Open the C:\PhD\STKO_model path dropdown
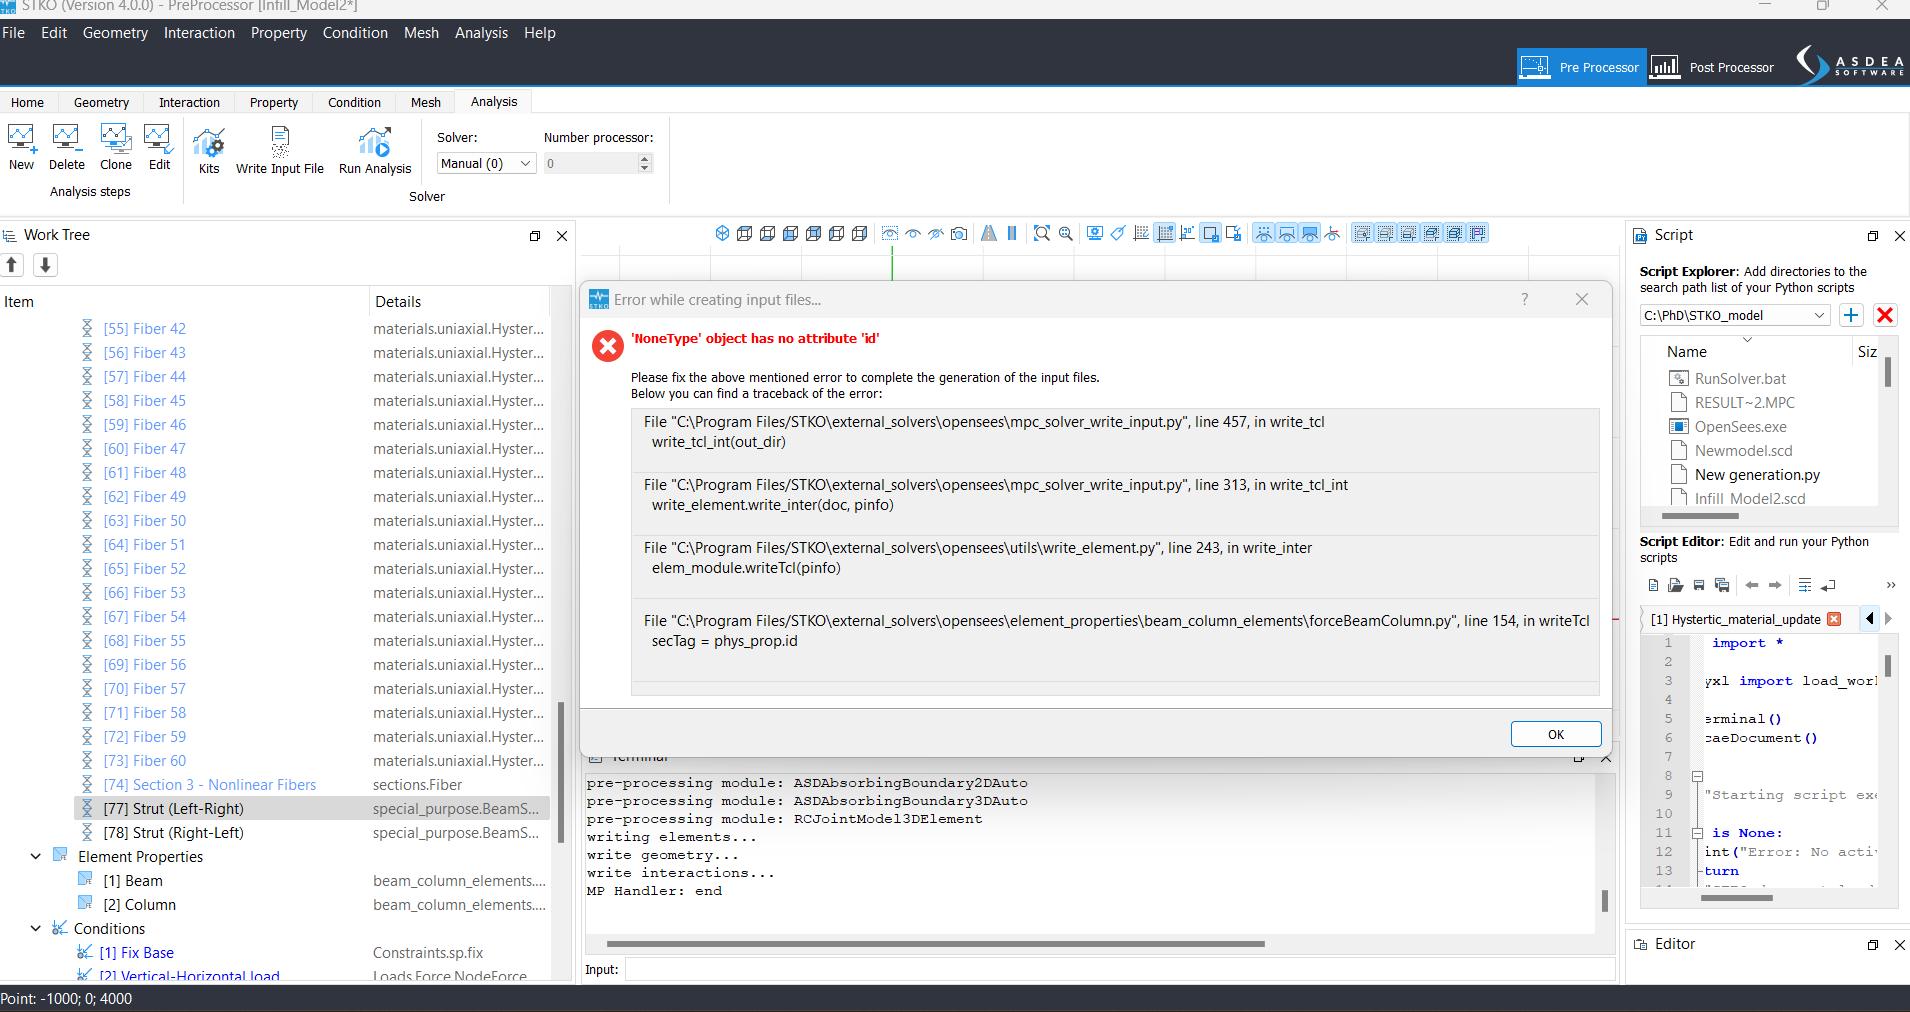This screenshot has width=1910, height=1012. point(1735,315)
